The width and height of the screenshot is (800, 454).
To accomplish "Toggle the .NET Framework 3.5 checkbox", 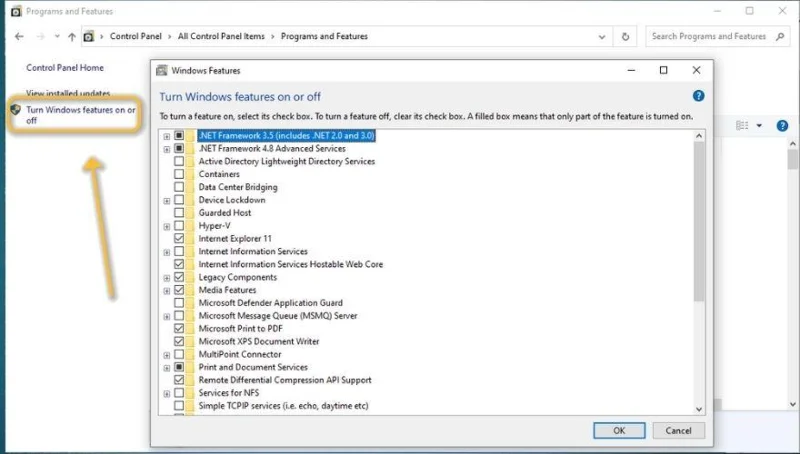I will [x=179, y=135].
